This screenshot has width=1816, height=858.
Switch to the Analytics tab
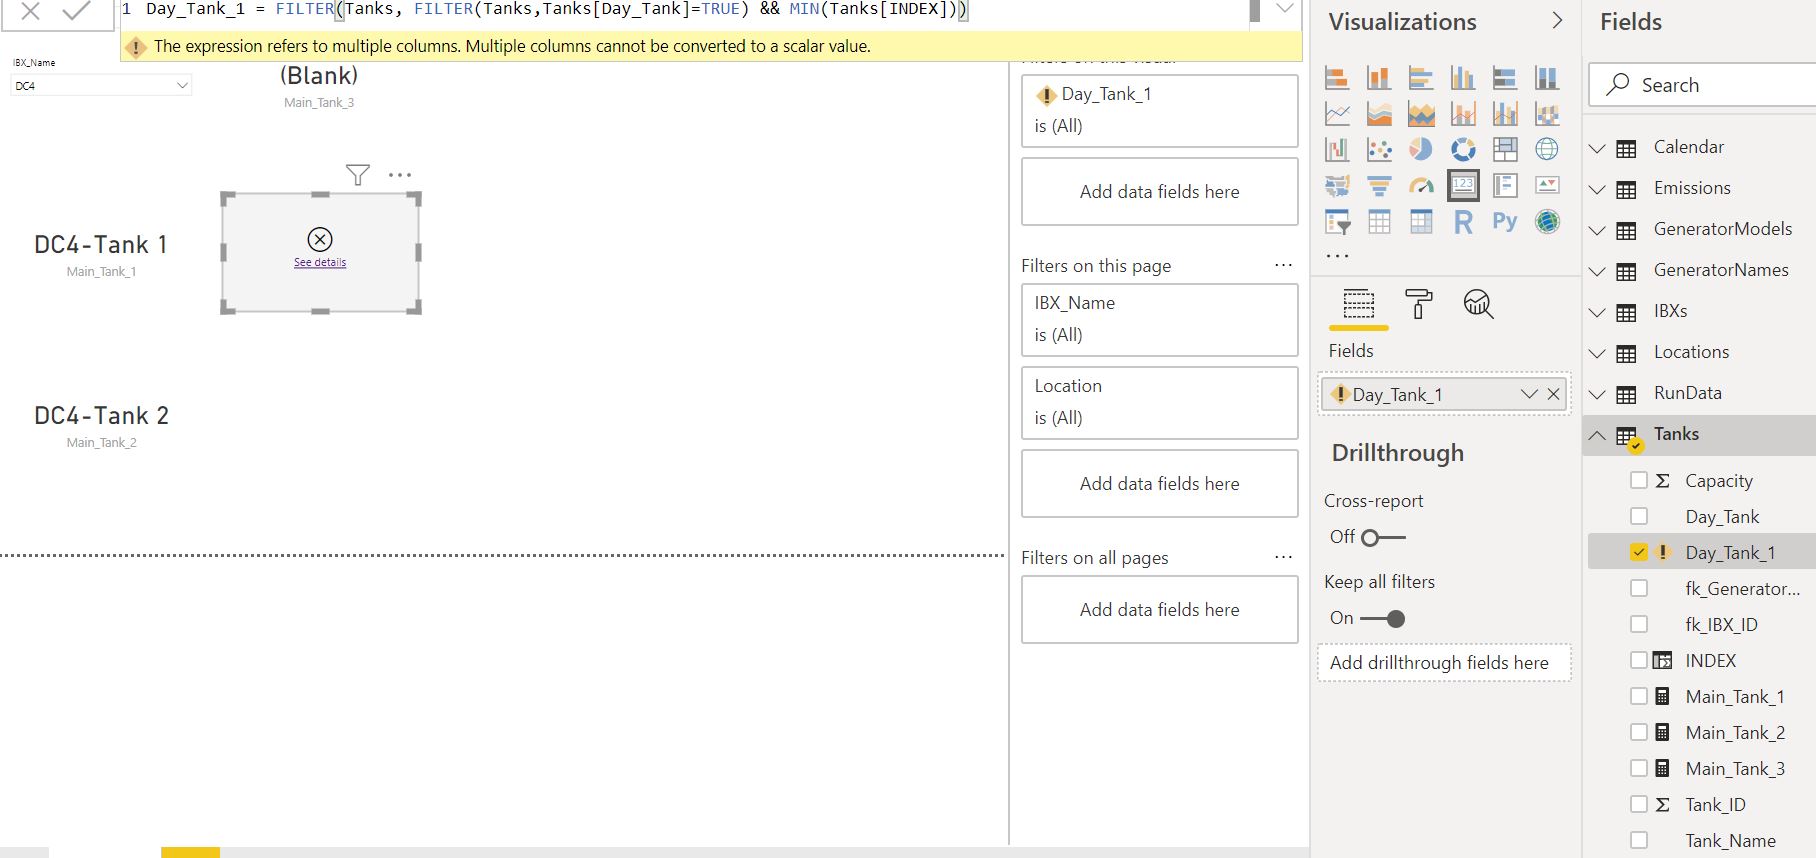pyautogui.click(x=1478, y=304)
